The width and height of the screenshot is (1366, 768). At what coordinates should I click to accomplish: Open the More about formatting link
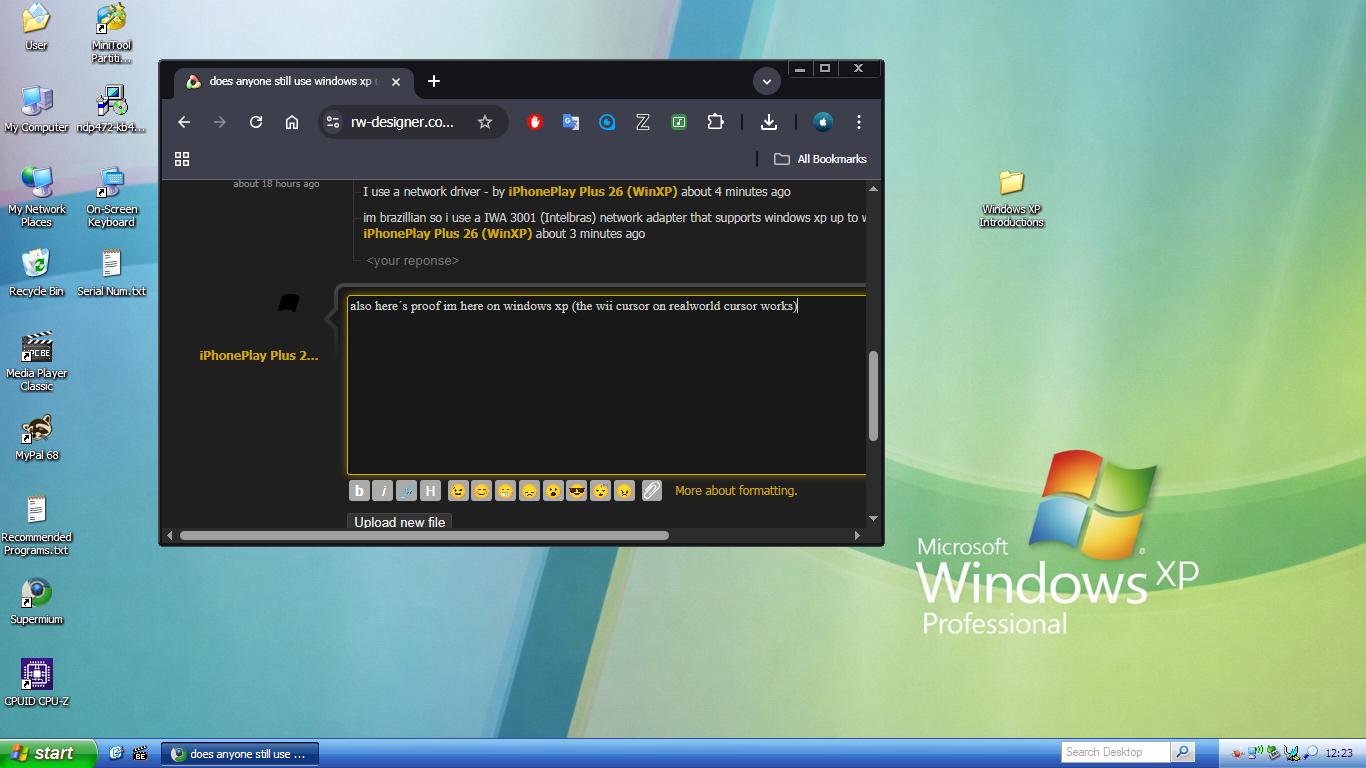pos(736,491)
